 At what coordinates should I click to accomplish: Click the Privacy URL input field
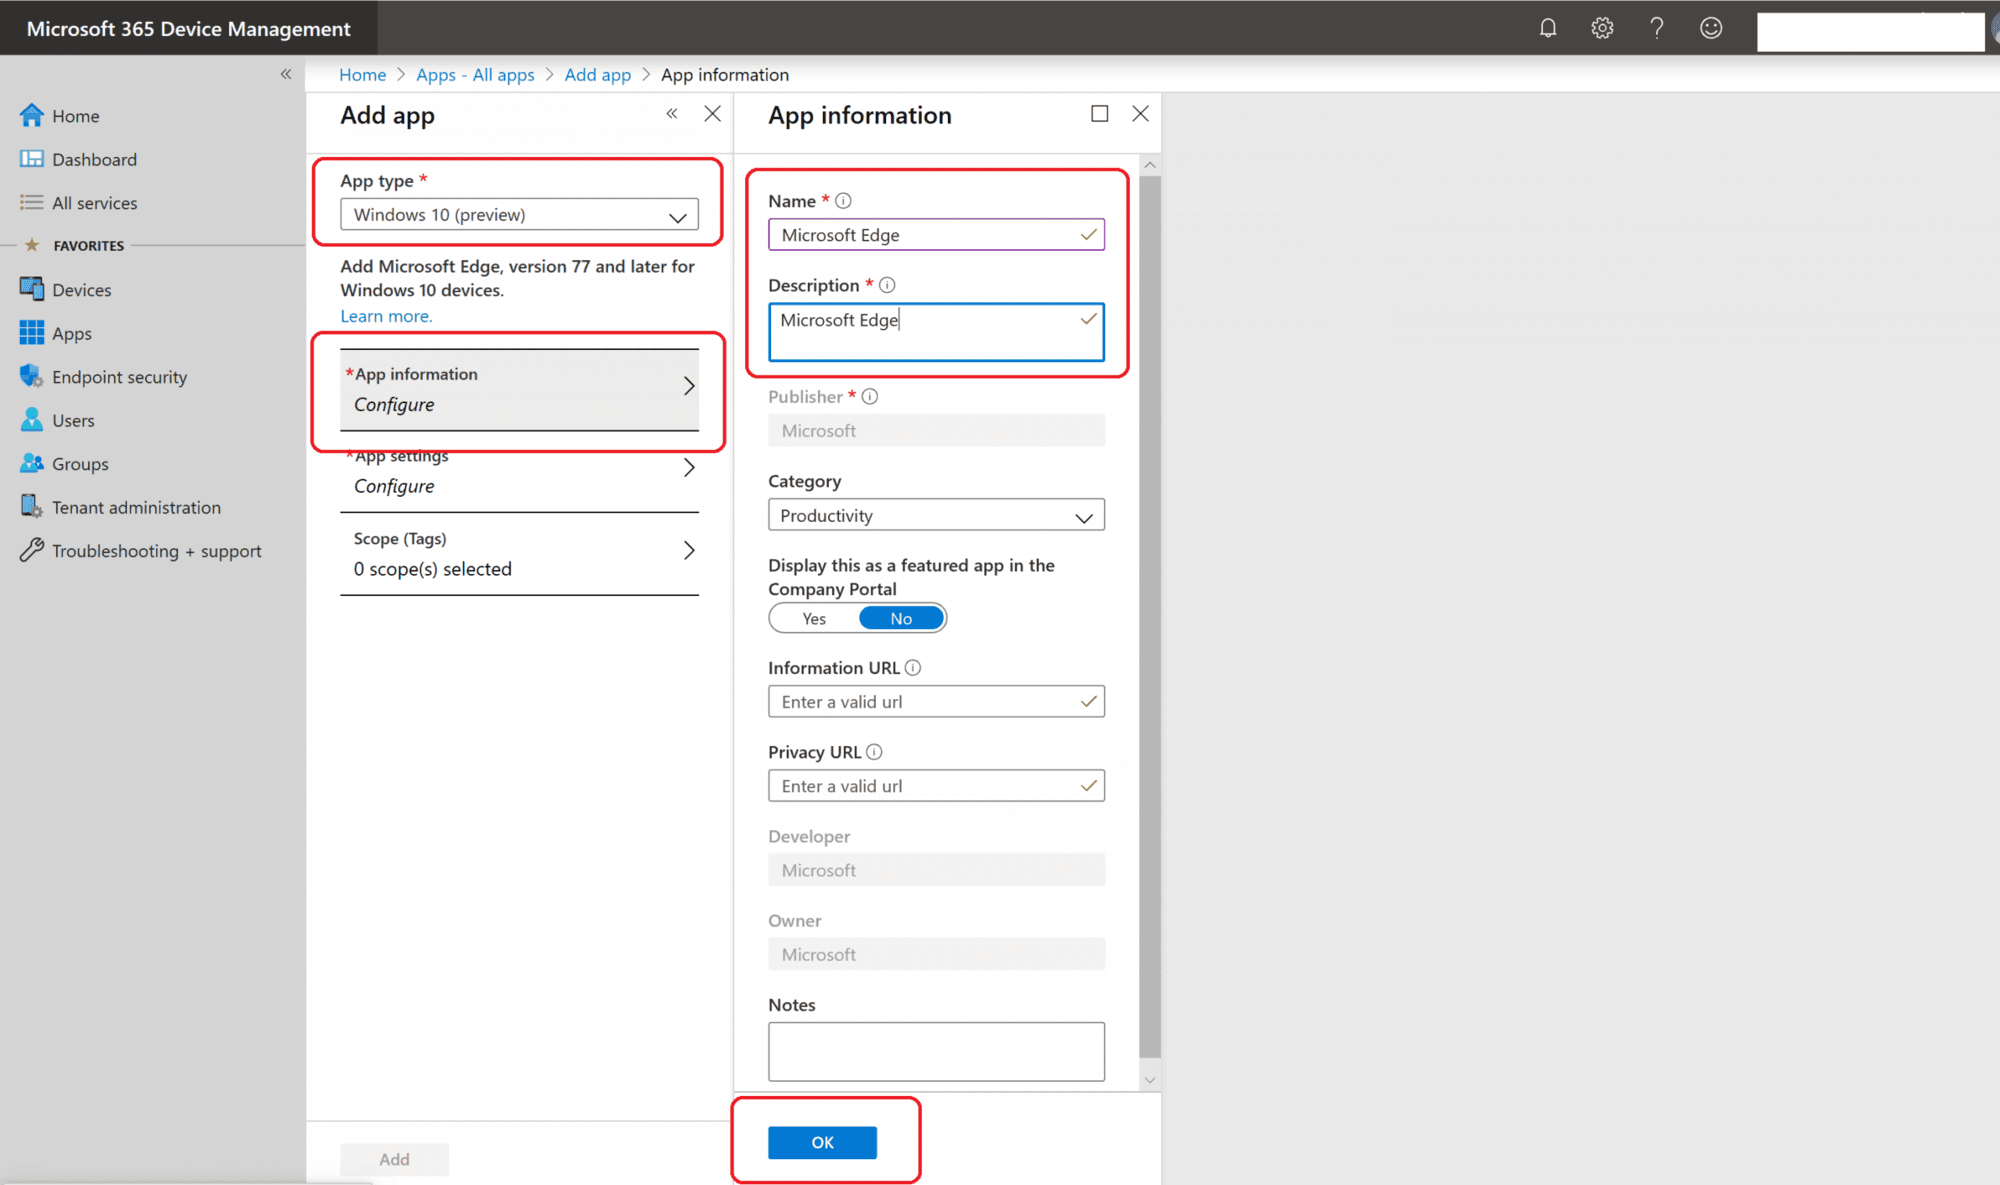(936, 786)
